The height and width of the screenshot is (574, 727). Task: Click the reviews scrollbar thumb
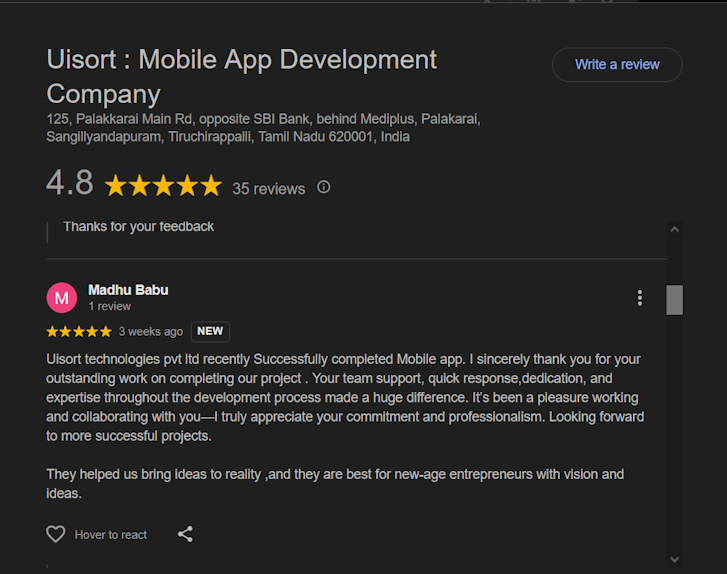point(674,300)
